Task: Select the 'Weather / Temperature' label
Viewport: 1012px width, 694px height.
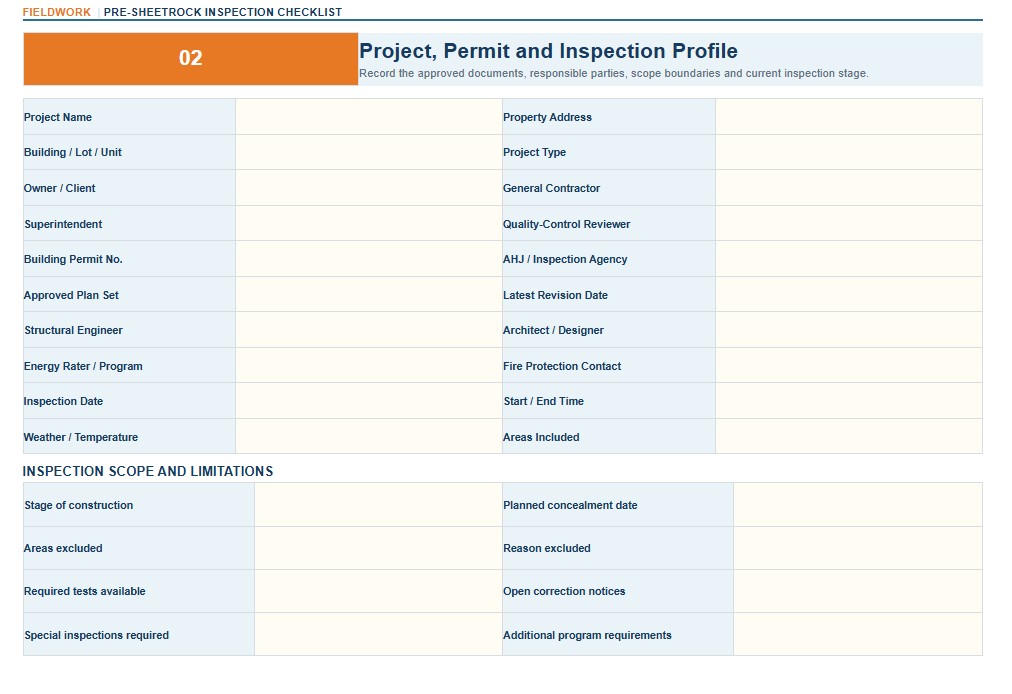Action: (x=81, y=437)
